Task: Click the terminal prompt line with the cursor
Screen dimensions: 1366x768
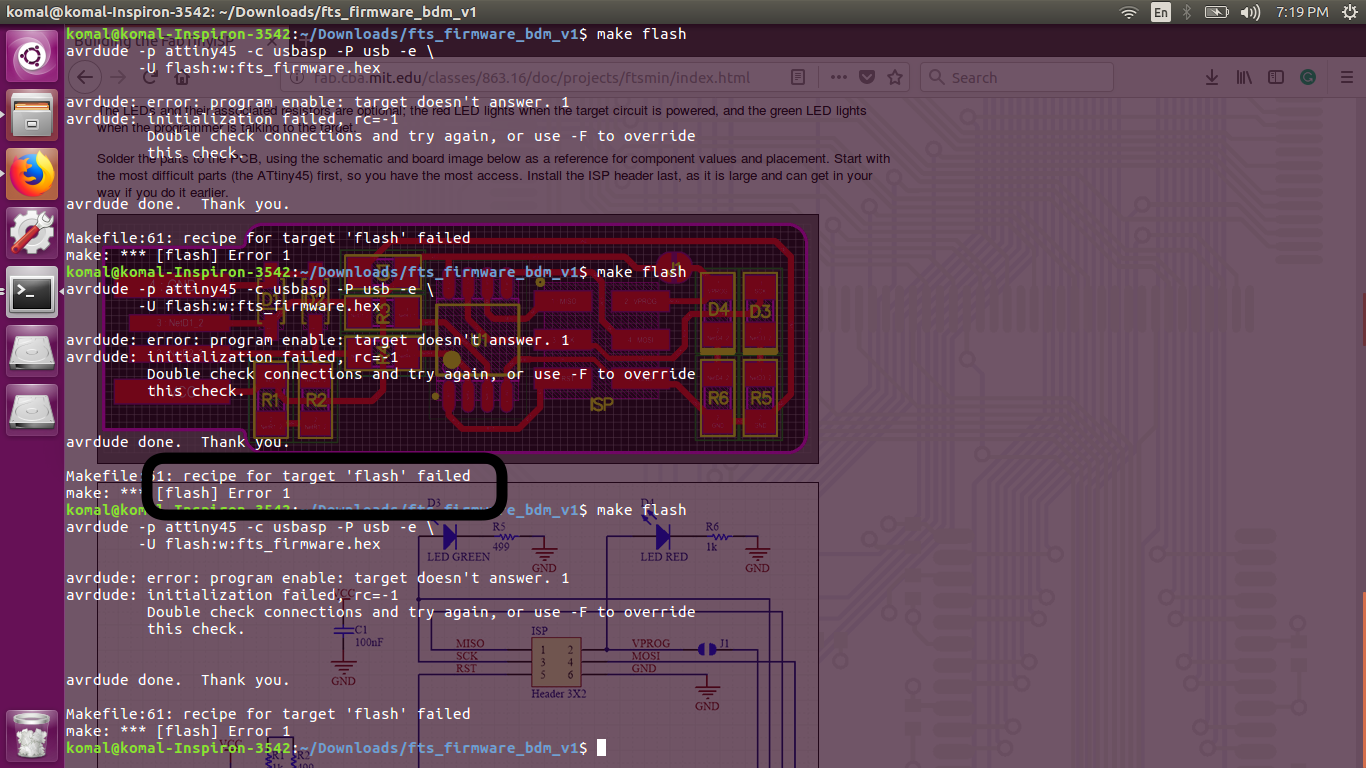Action: tap(335, 748)
